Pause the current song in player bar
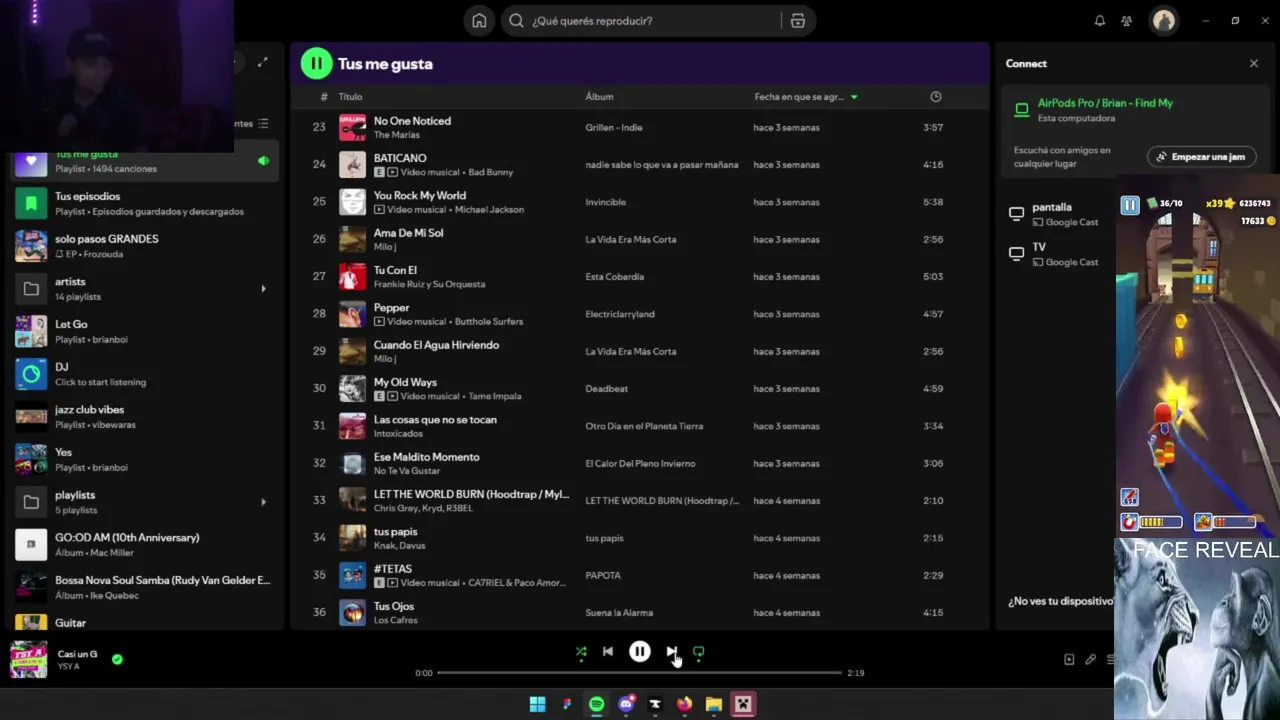The height and width of the screenshot is (720, 1280). coord(640,652)
